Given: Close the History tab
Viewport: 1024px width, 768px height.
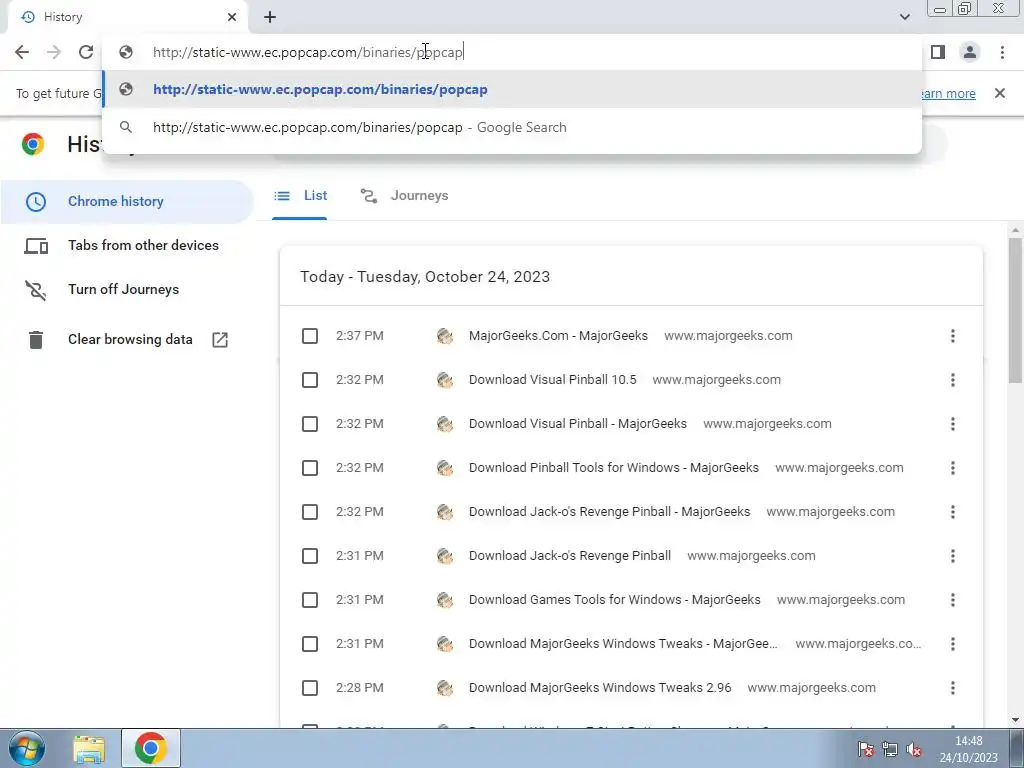Looking at the screenshot, I should coord(232,17).
